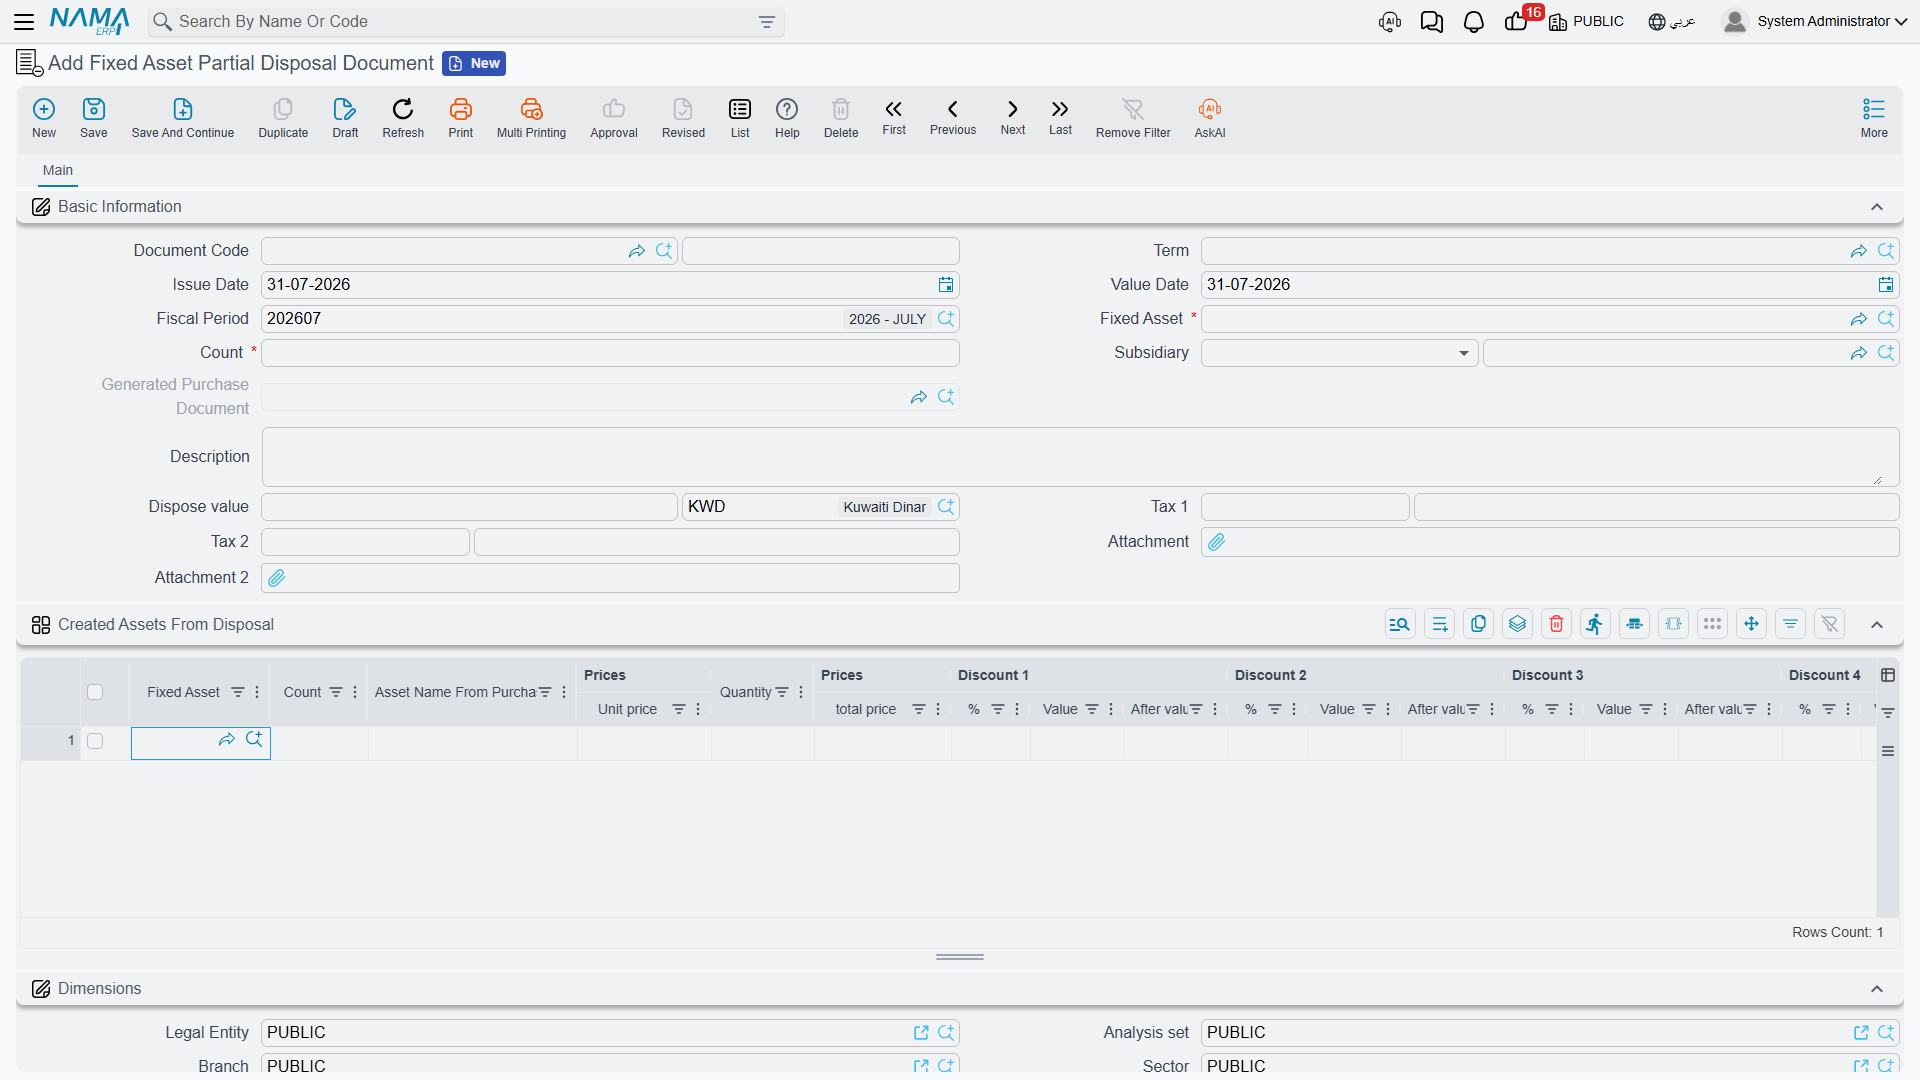Viewport: 1920px width, 1080px height.
Task: Open Help
Action: tap(787, 118)
